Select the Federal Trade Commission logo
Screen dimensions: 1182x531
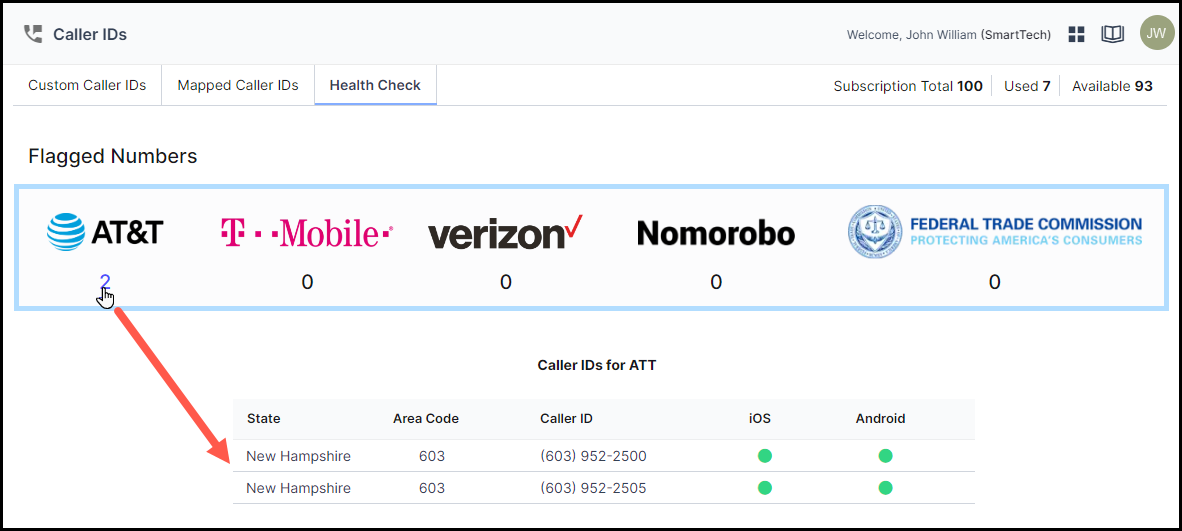click(x=994, y=232)
